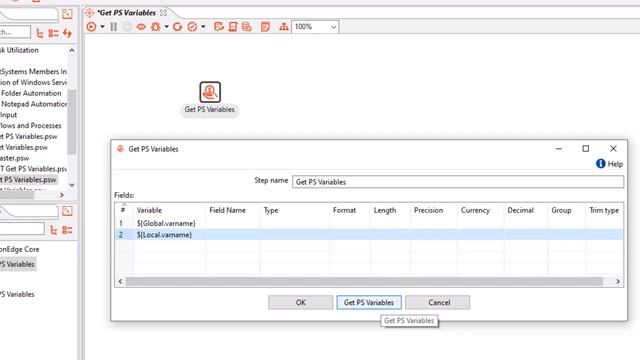The image size is (640, 360).
Task: Click the Get PS Variables button
Action: (369, 302)
